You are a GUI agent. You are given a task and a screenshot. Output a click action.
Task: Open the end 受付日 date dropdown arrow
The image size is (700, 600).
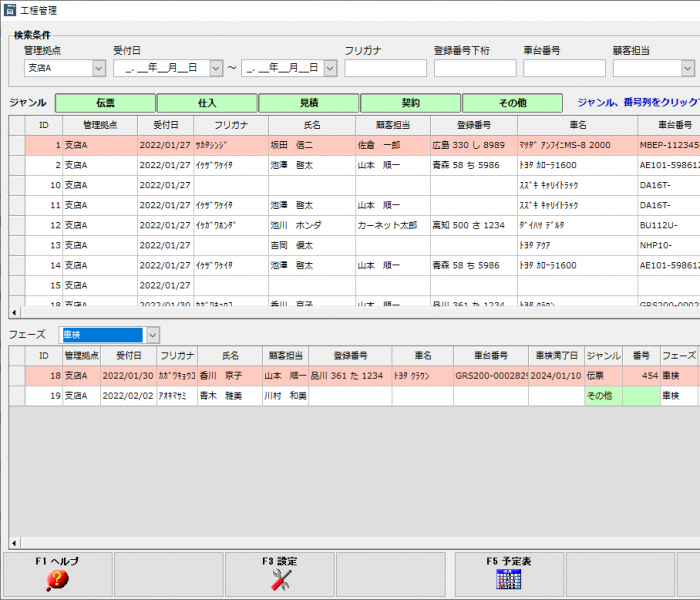[330, 68]
